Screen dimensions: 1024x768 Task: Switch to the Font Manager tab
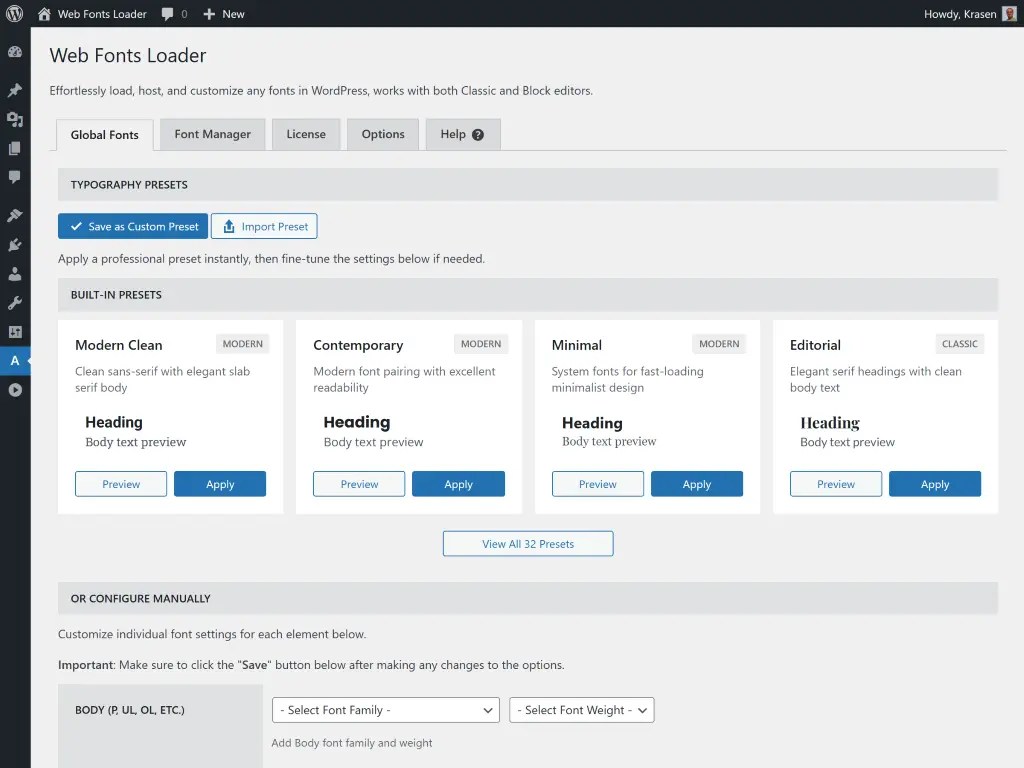click(x=212, y=134)
